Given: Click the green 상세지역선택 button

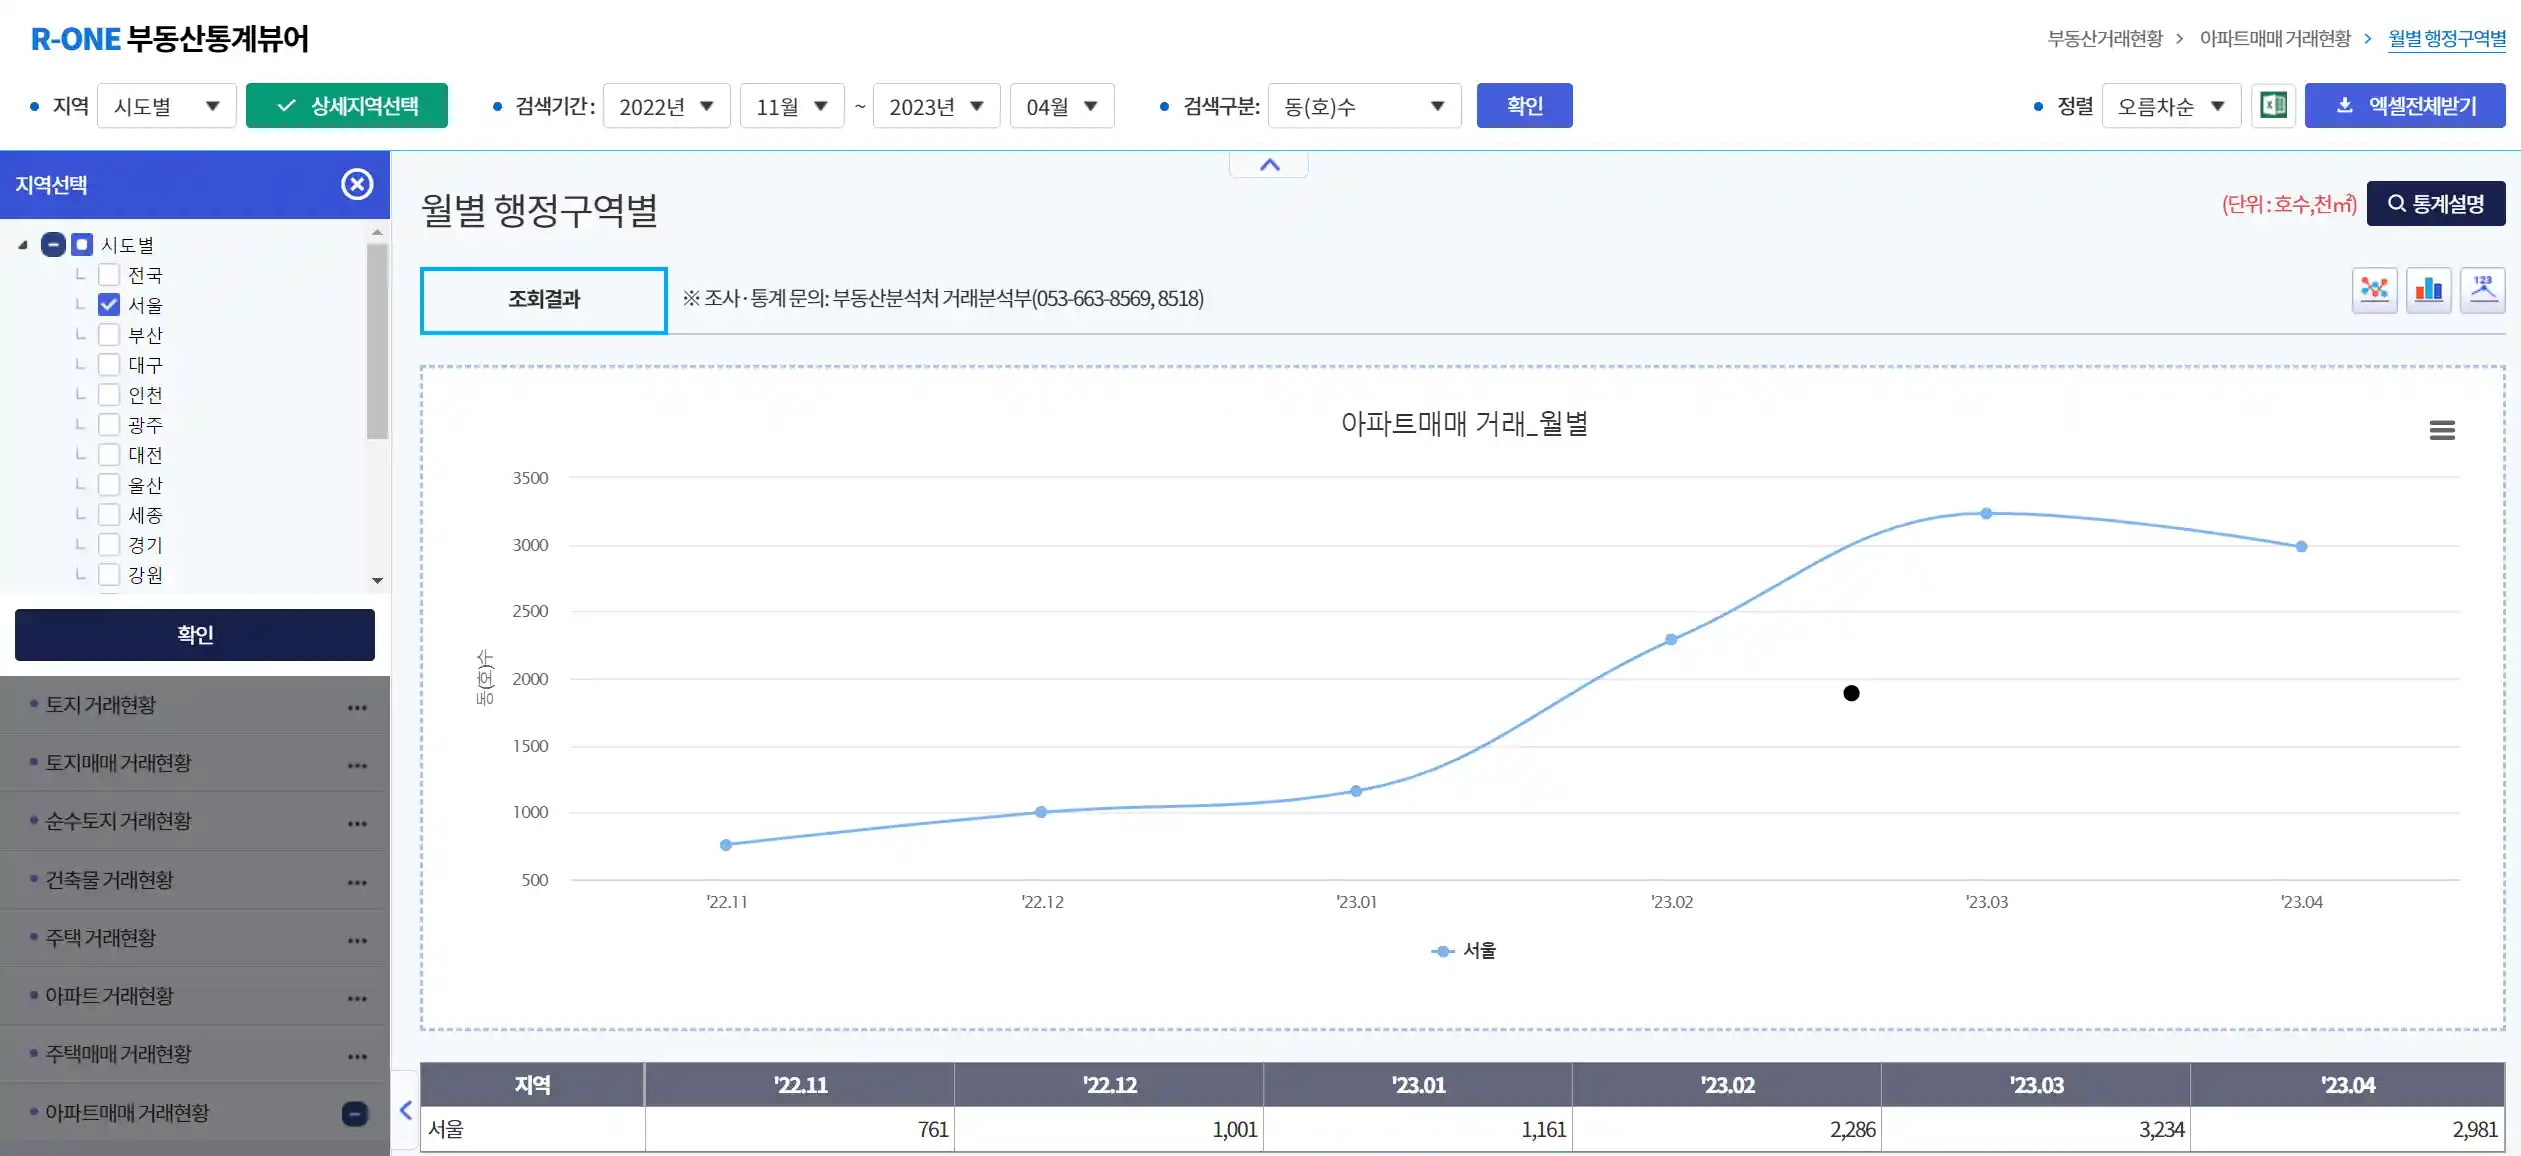Looking at the screenshot, I should click(346, 106).
